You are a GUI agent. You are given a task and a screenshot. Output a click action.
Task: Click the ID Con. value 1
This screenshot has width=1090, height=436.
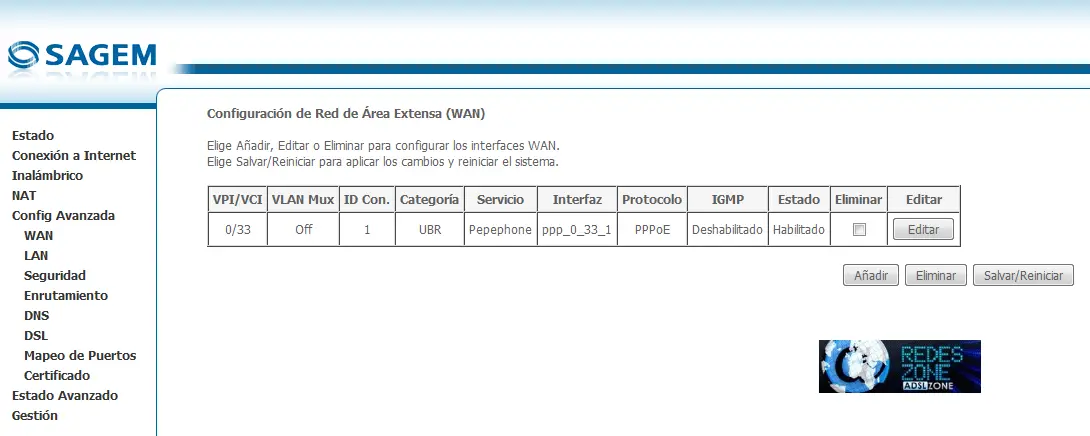point(367,229)
